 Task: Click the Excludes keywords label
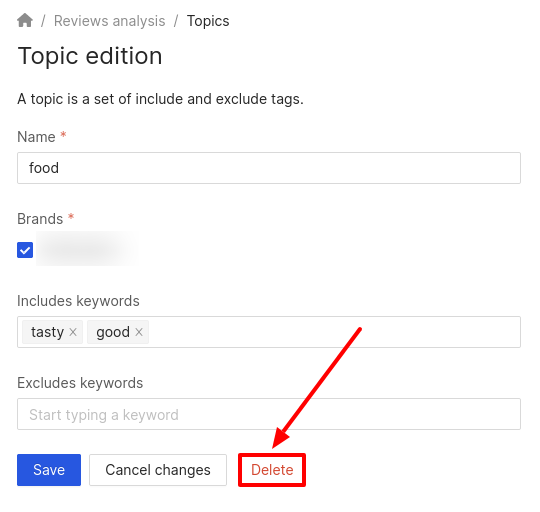[80, 383]
